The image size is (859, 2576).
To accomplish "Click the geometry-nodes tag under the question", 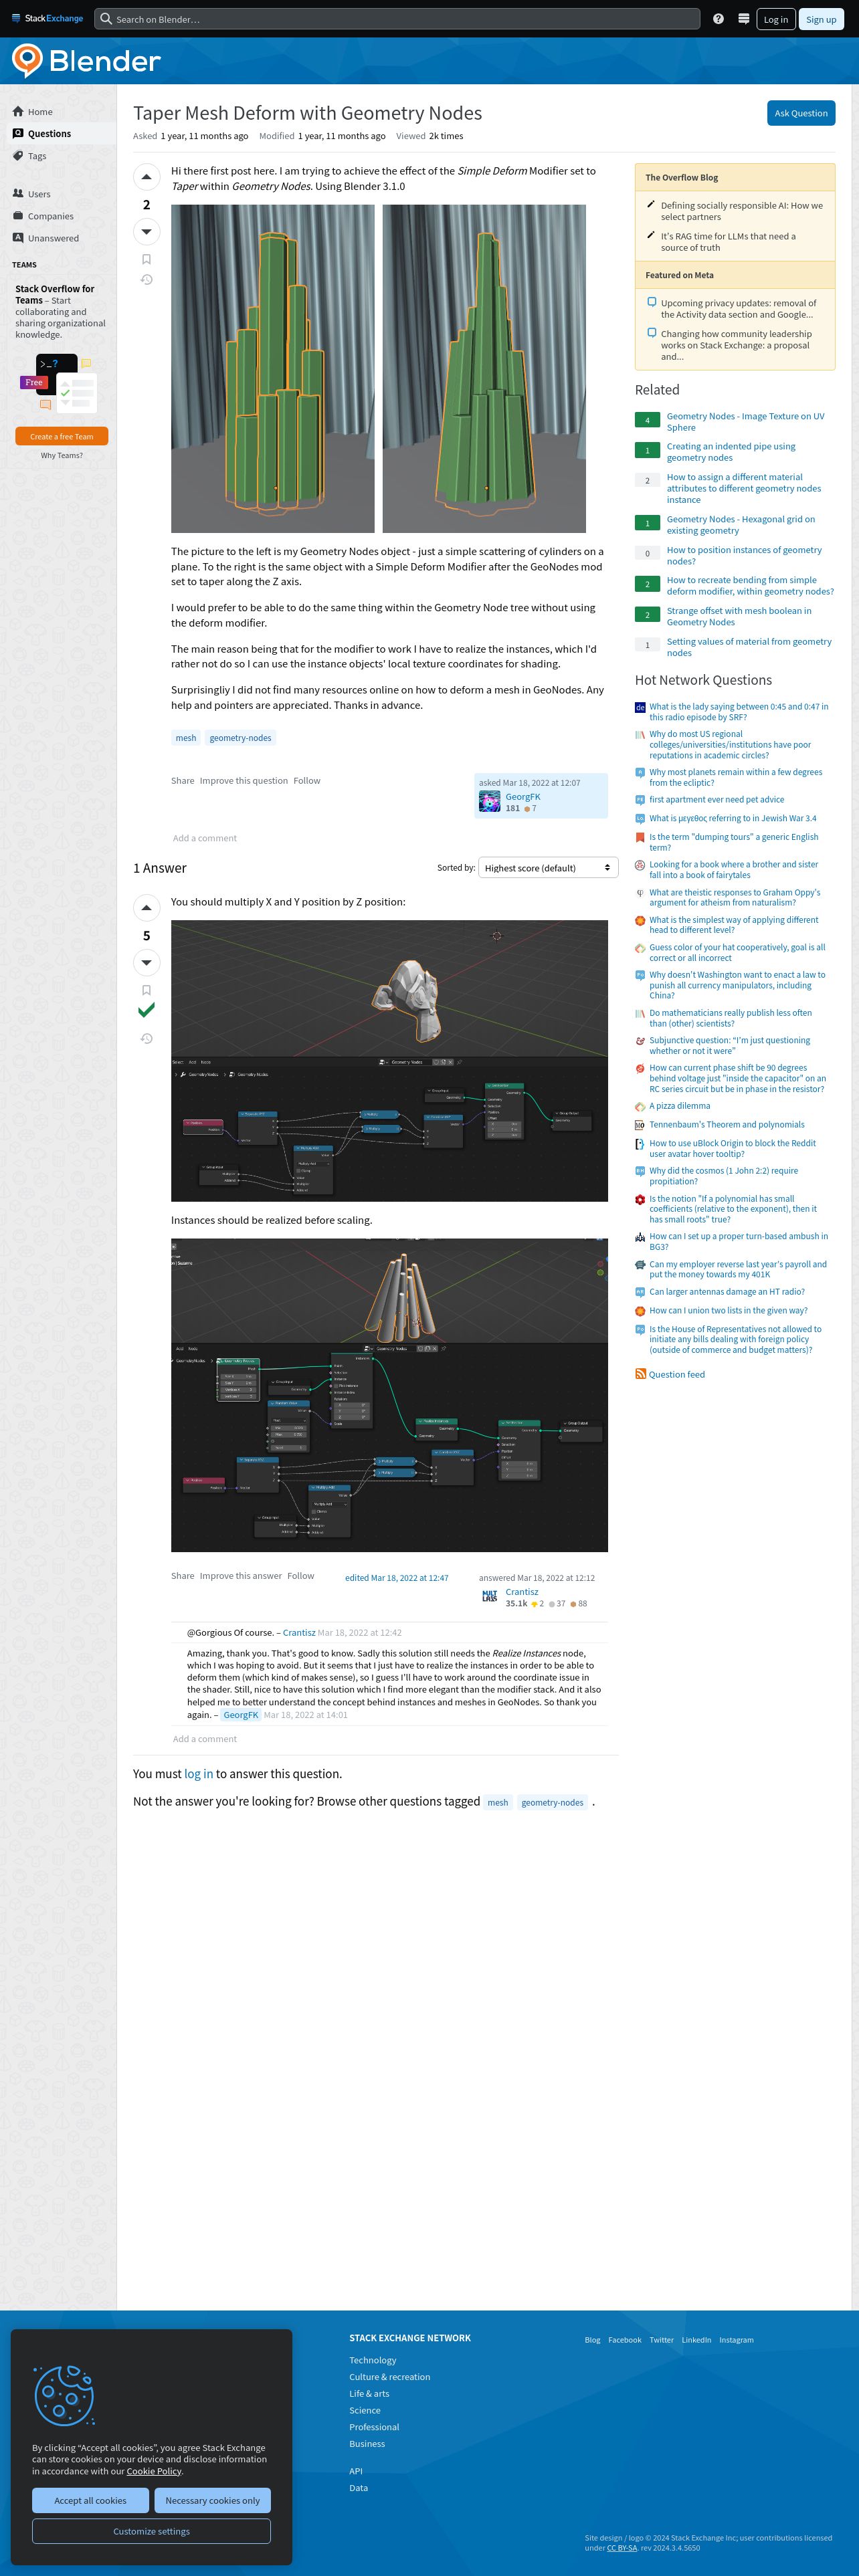I will (x=240, y=738).
